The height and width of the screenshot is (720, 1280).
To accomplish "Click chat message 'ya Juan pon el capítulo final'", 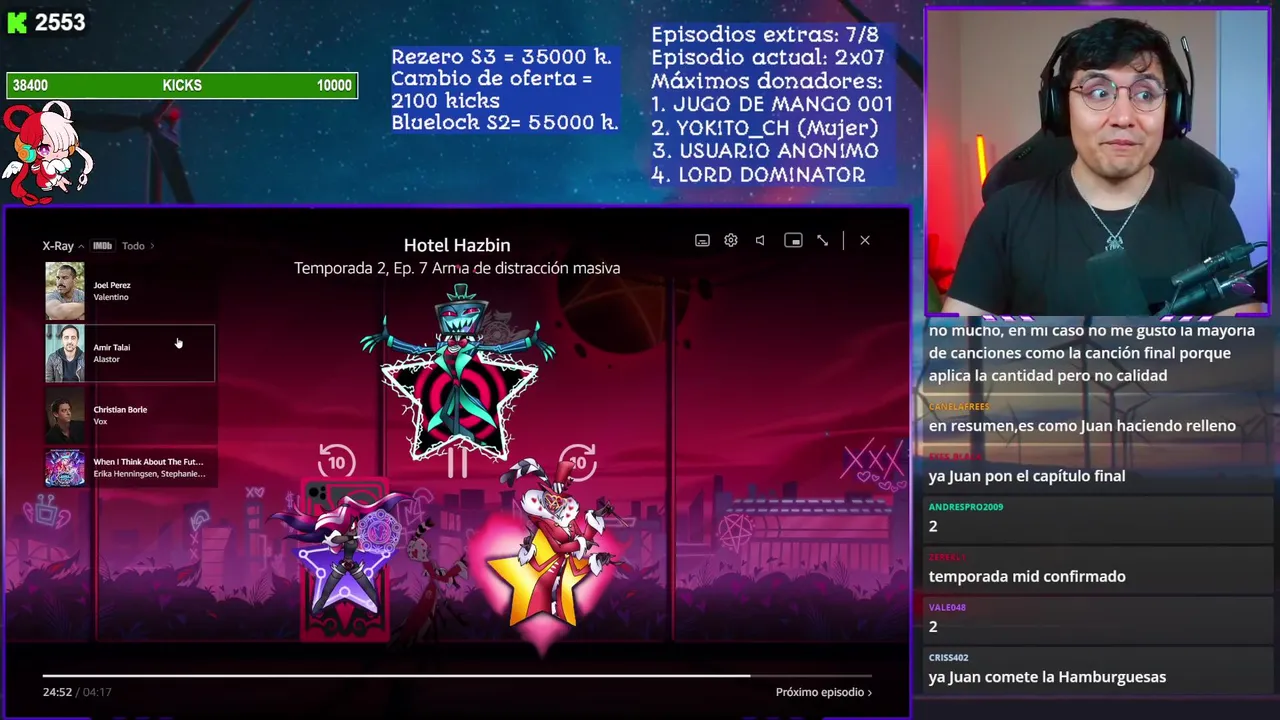I will pyautogui.click(x=1027, y=476).
